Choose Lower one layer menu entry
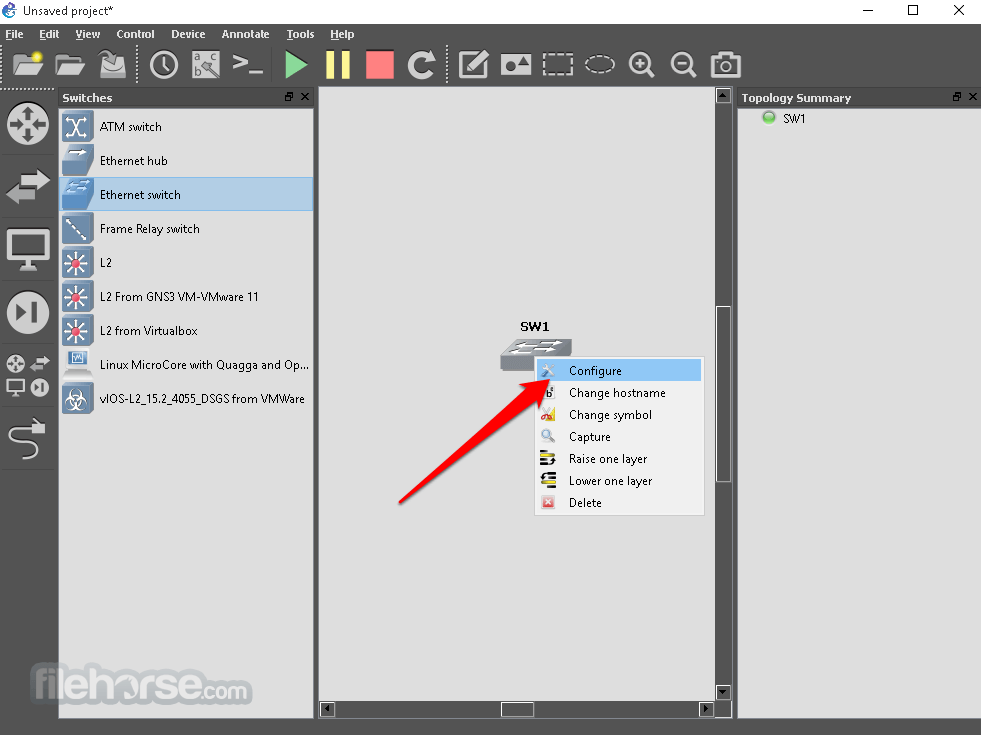Image resolution: width=981 pixels, height=735 pixels. (619, 480)
